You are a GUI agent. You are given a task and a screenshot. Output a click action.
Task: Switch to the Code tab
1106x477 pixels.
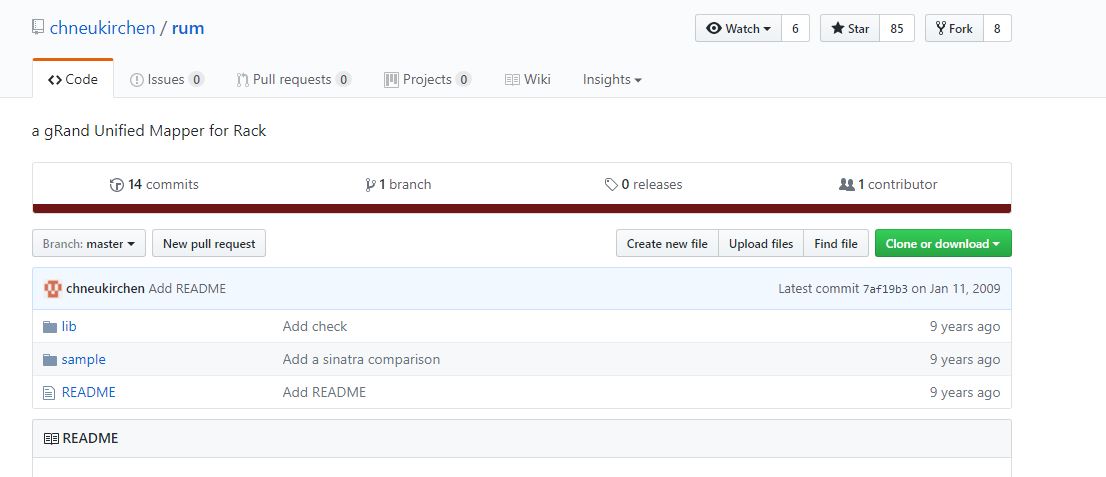[x=73, y=79]
